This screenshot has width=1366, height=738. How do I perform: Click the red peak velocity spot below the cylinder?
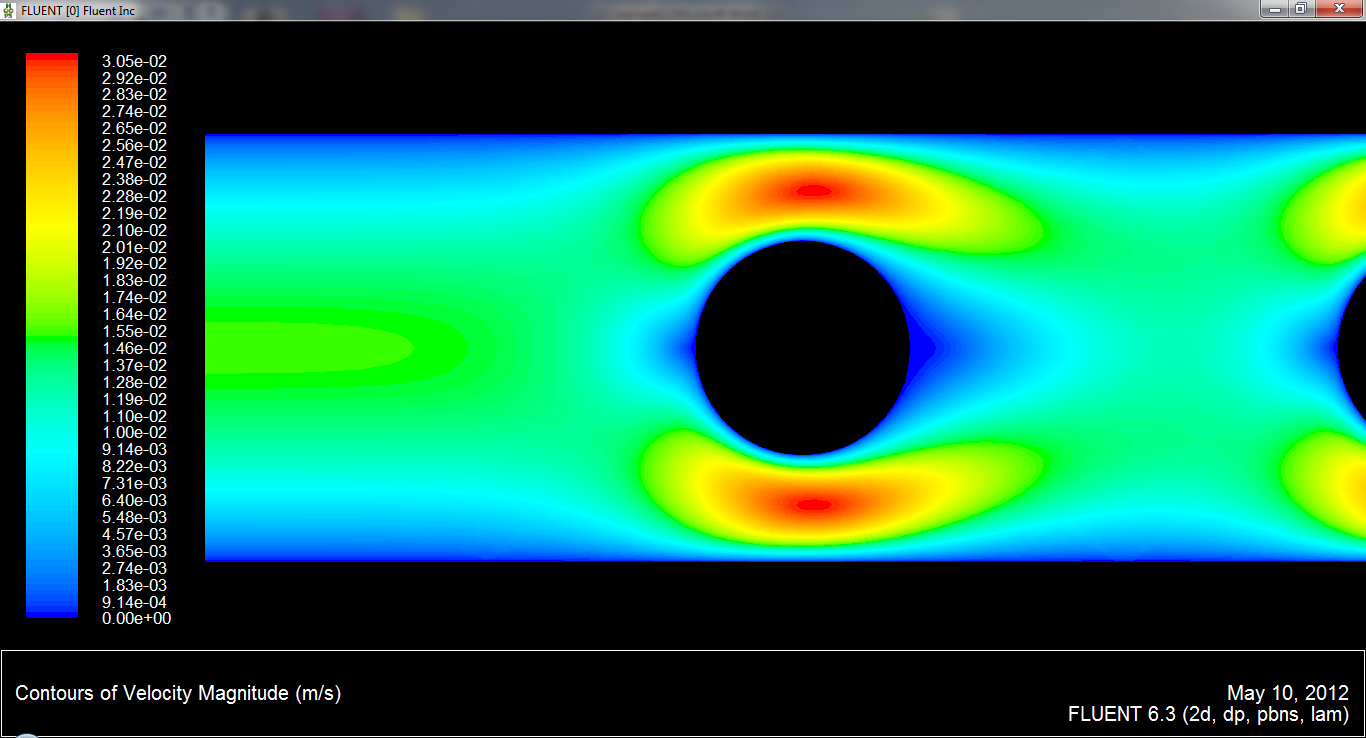coord(813,505)
